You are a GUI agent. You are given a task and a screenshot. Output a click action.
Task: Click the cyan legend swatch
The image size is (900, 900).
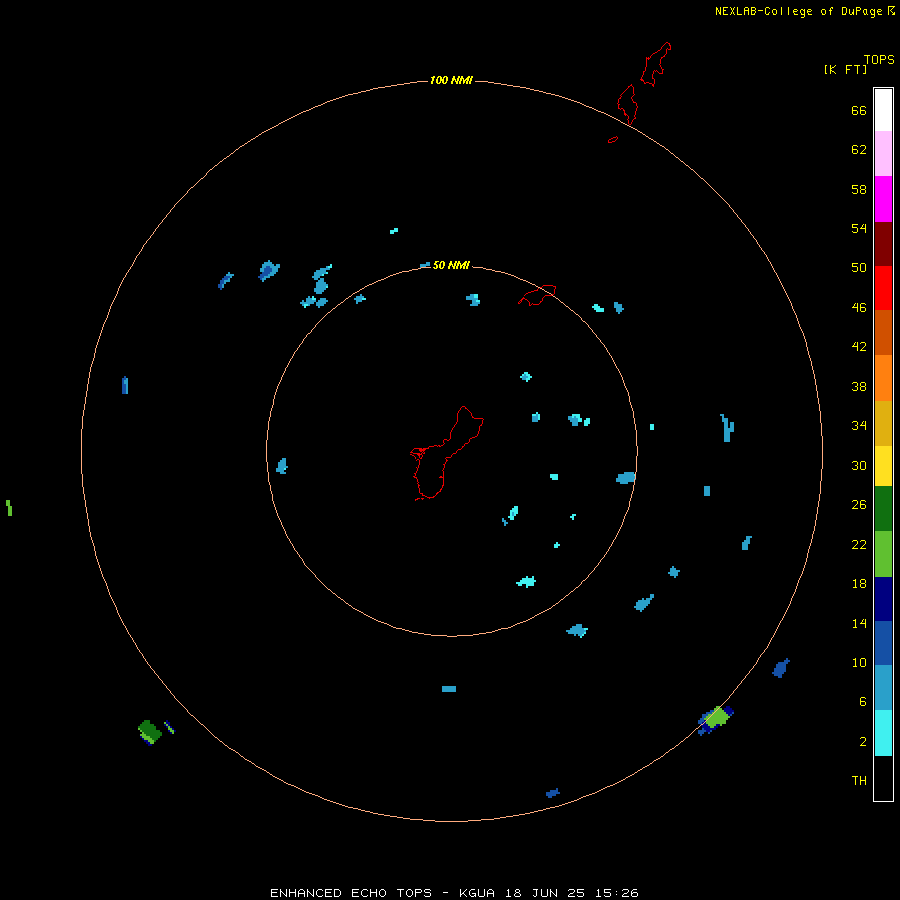click(883, 733)
